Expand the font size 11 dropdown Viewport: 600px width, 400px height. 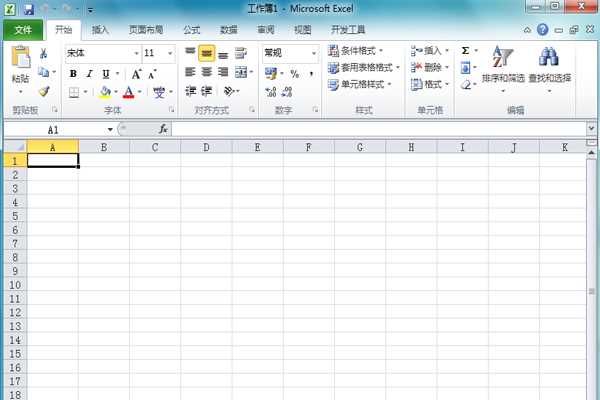pyautogui.click(x=170, y=53)
